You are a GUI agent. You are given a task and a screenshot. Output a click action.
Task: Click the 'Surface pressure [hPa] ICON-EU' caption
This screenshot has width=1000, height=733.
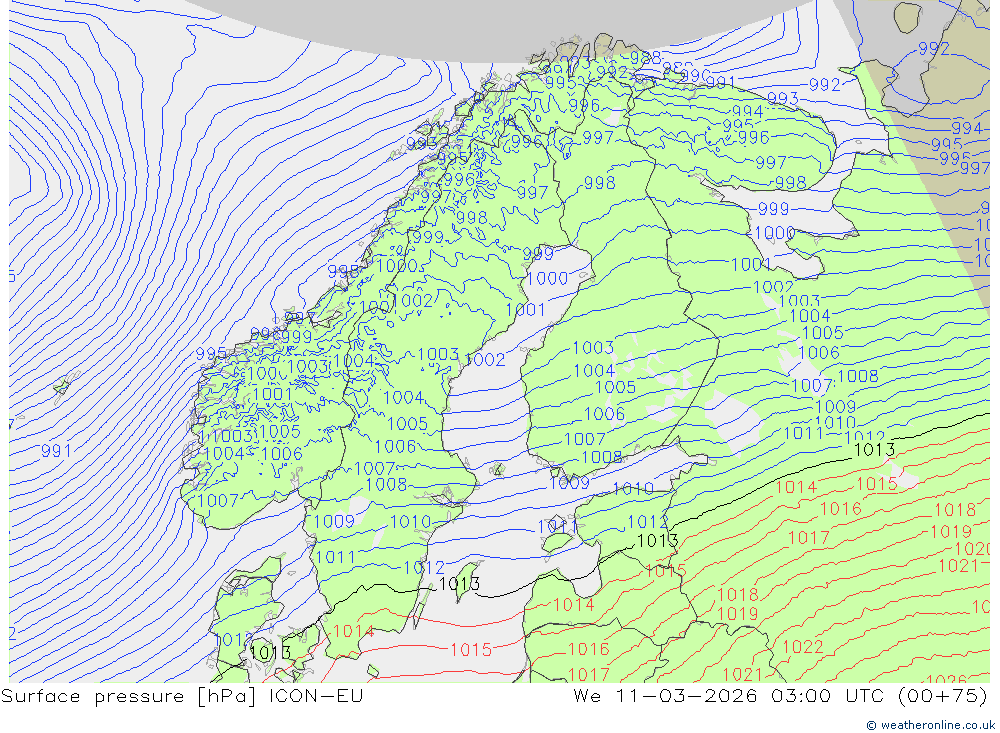182,696
